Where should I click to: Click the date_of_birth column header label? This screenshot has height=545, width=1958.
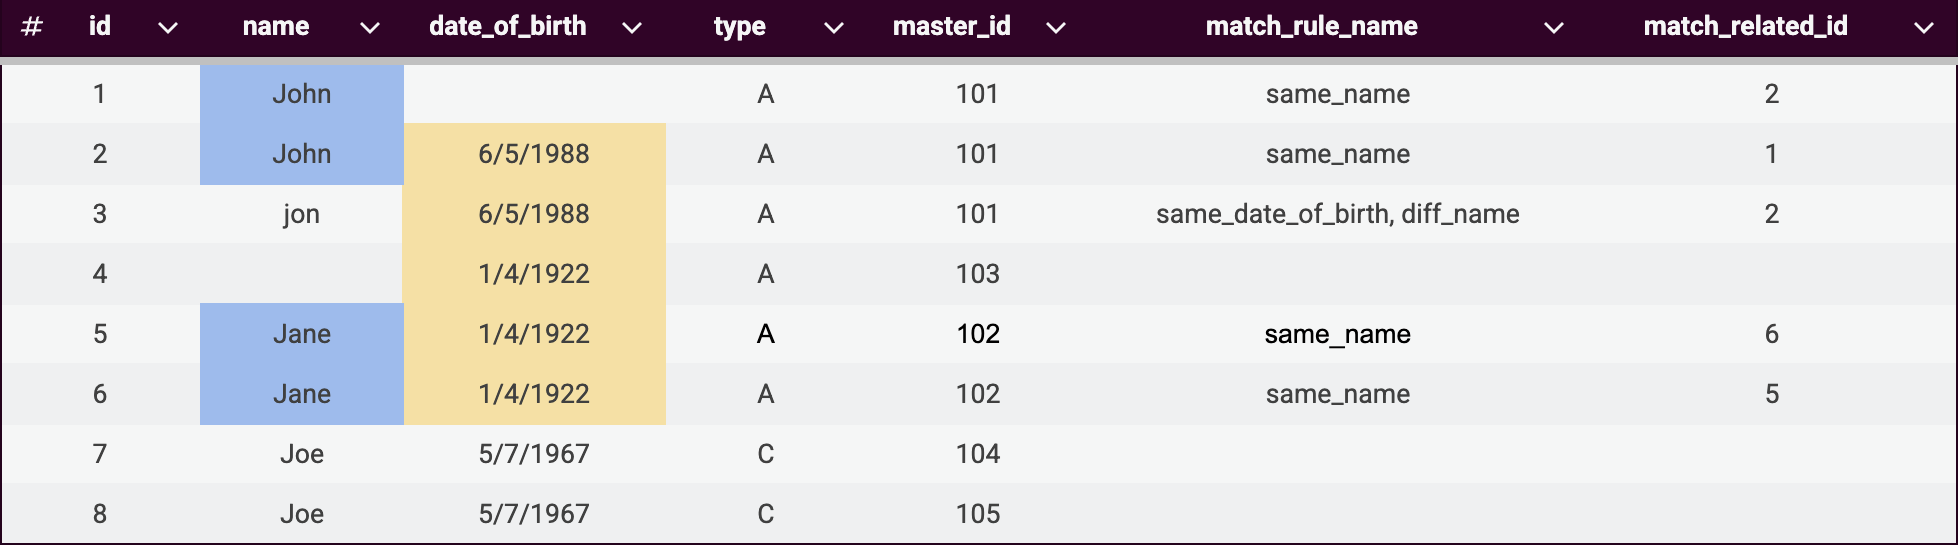pos(507,26)
